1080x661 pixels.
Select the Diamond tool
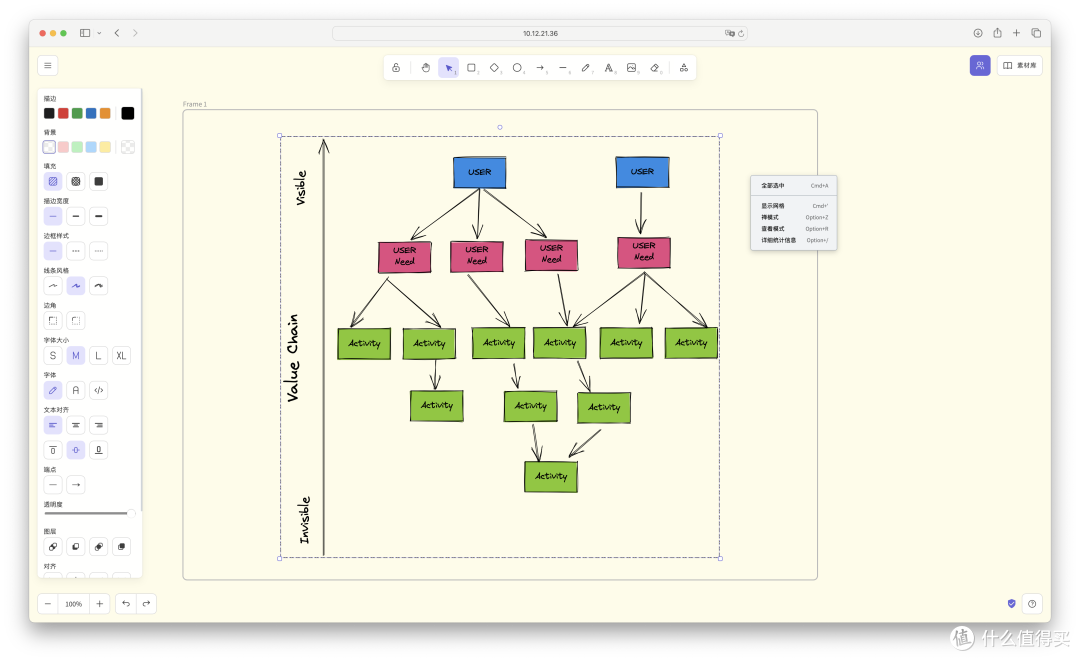pos(495,67)
